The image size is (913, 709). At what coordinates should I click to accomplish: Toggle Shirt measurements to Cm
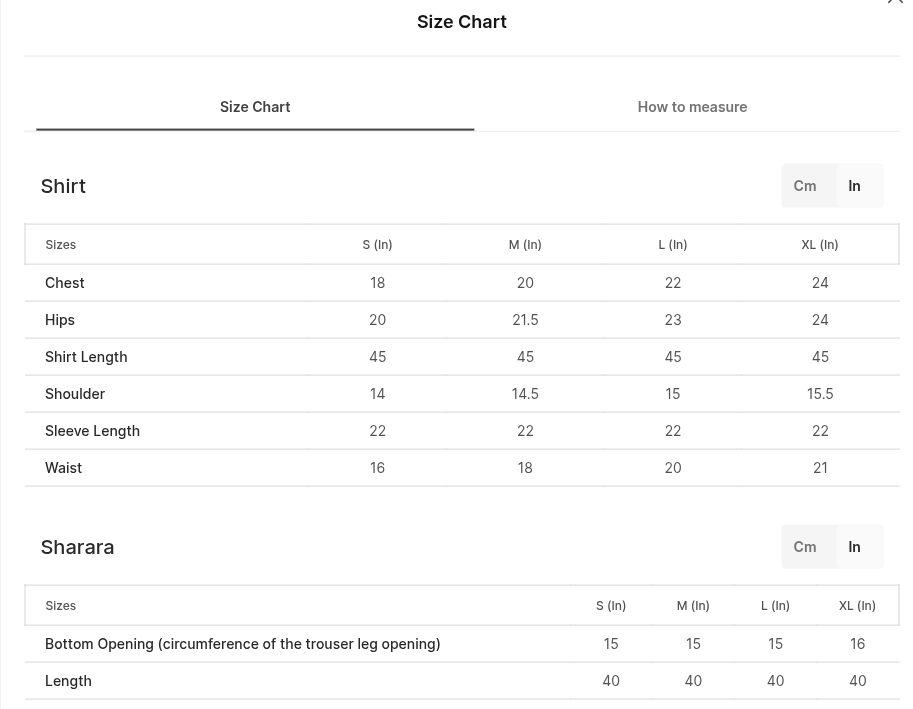tap(805, 186)
